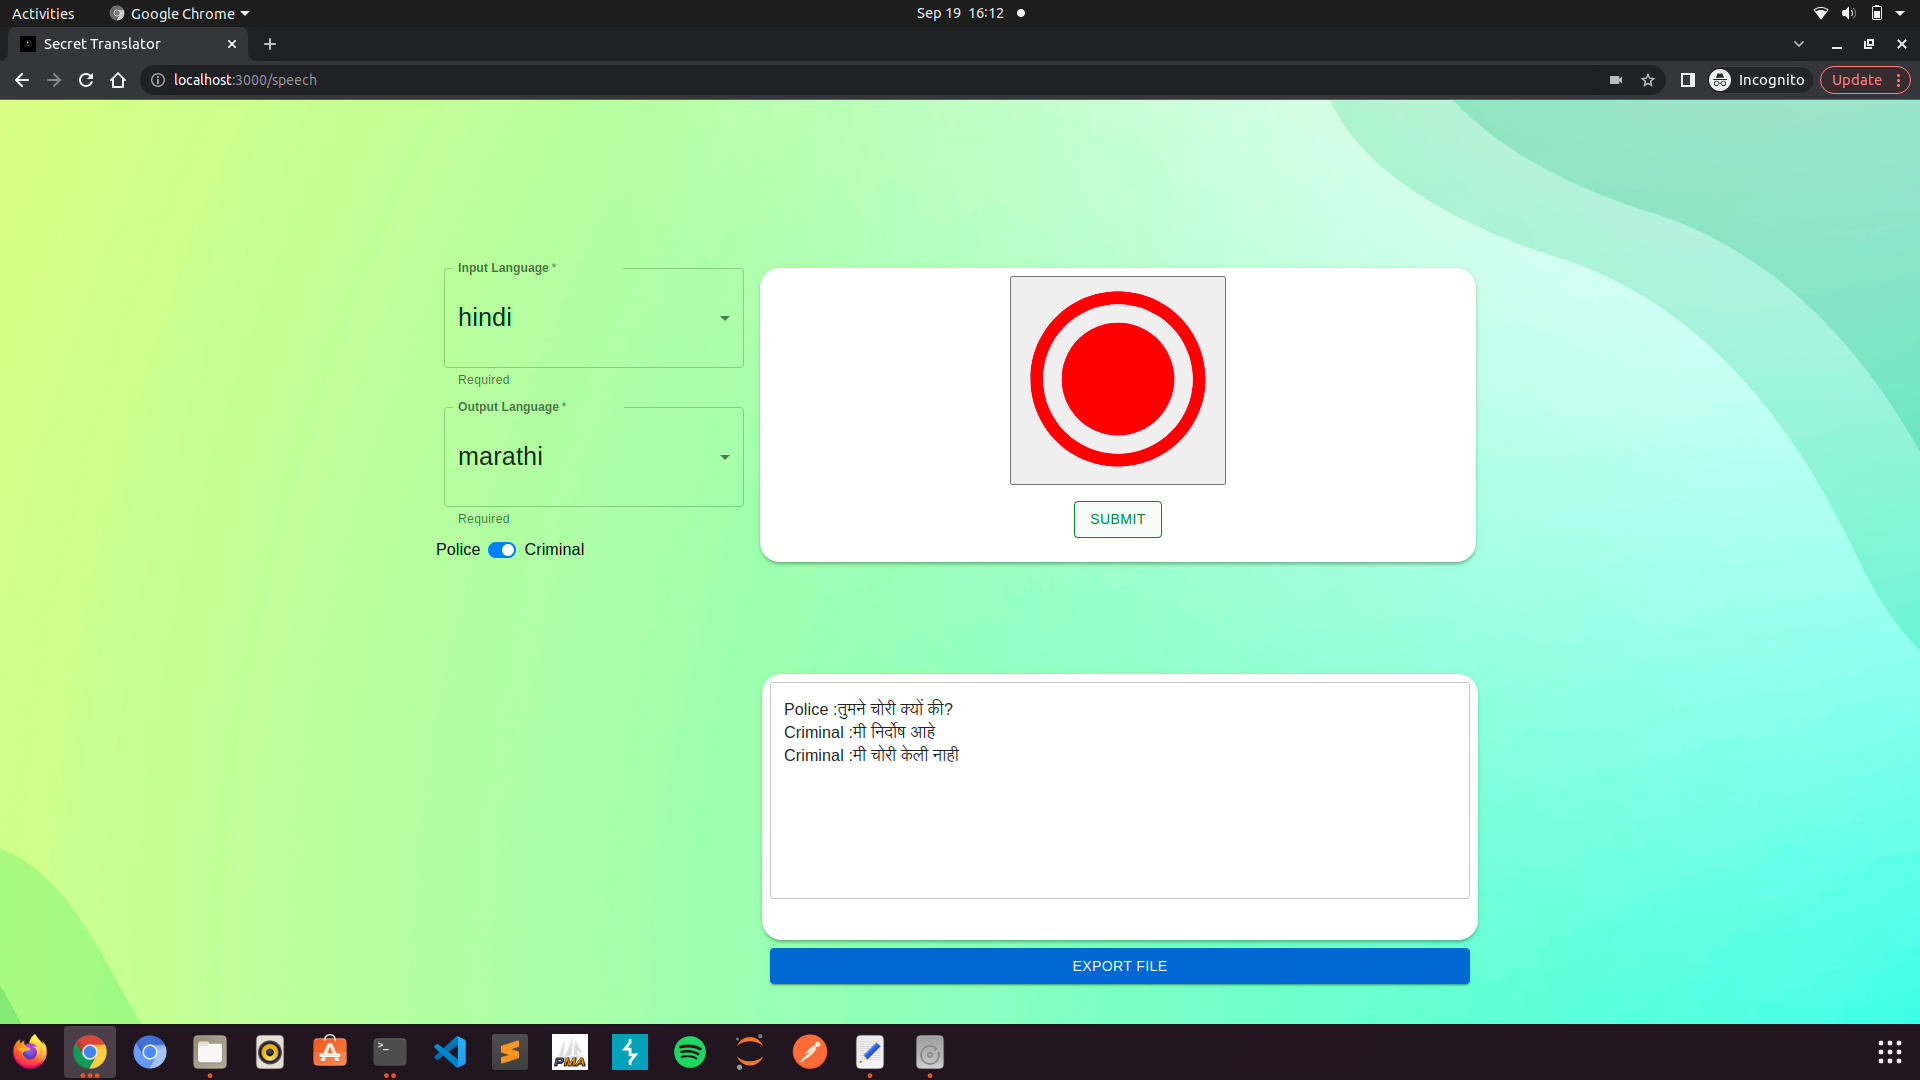The height and width of the screenshot is (1080, 1920).
Task: Launch Firefox from the dock
Action: coord(30,1052)
